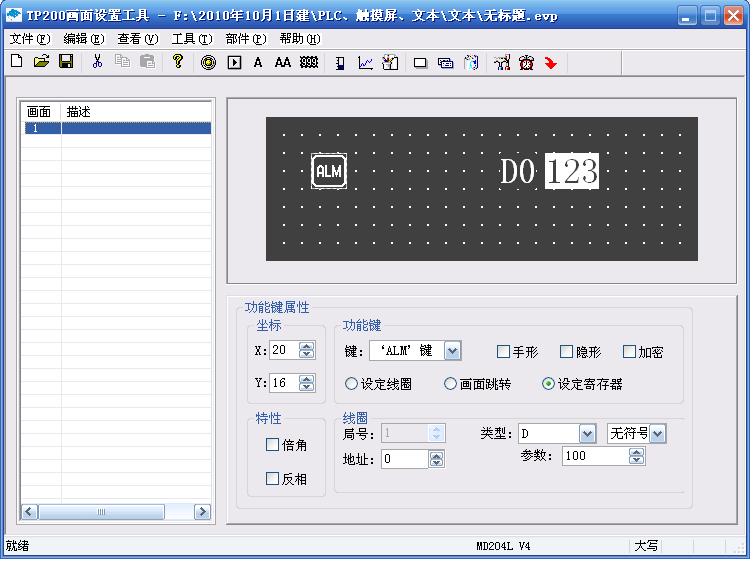Enable the 手形 checkbox

(x=504, y=351)
